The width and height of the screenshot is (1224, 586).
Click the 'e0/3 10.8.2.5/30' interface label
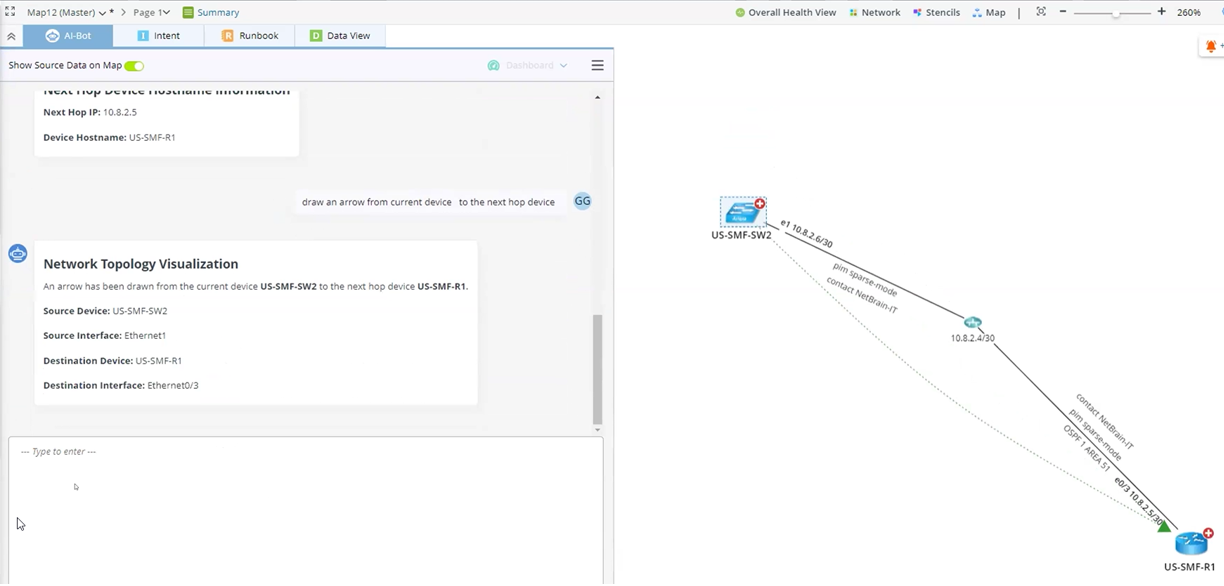(1139, 502)
